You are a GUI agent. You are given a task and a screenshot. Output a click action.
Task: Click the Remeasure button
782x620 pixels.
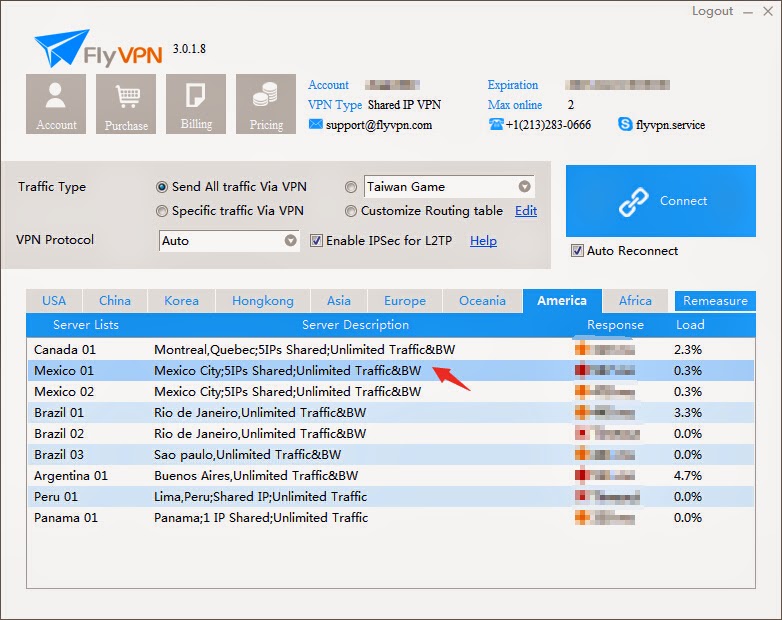coord(715,301)
